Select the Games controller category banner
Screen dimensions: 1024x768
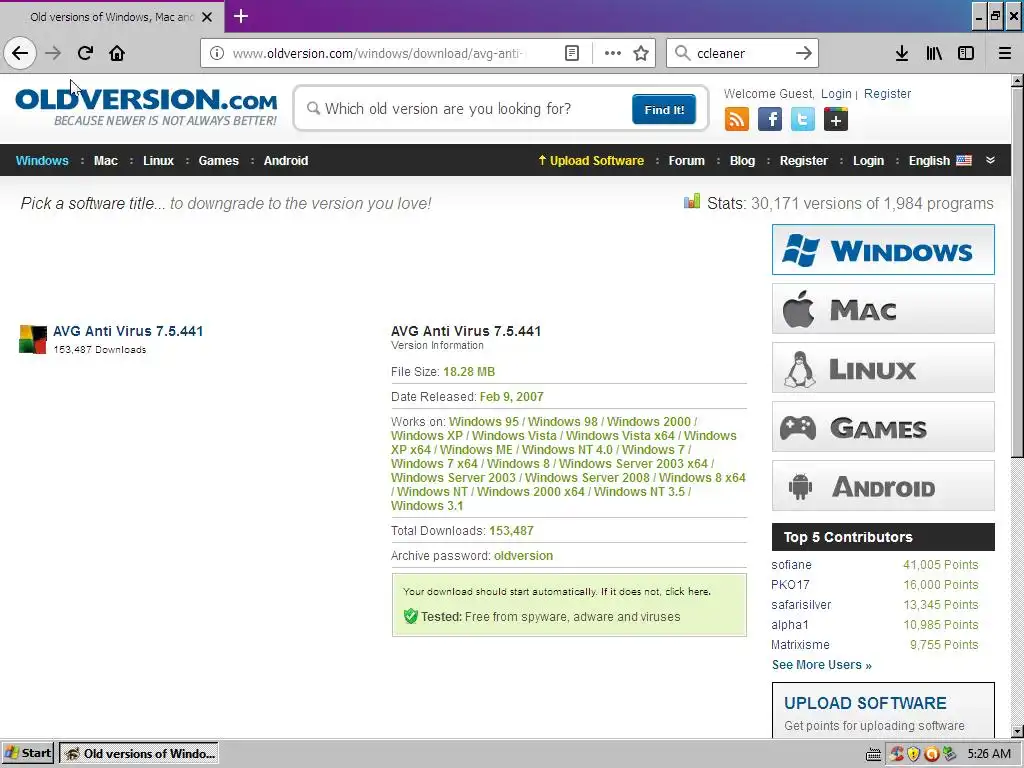pos(883,427)
